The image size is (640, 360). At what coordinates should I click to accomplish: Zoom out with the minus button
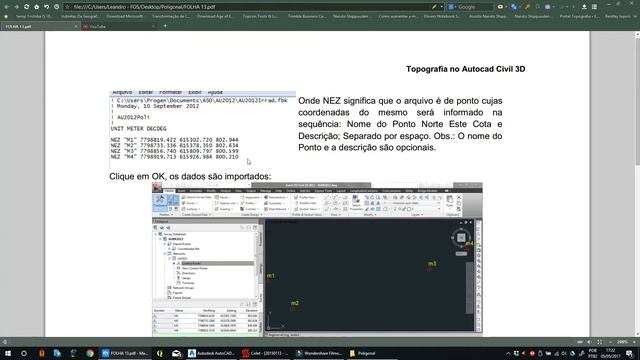[x=611, y=342]
